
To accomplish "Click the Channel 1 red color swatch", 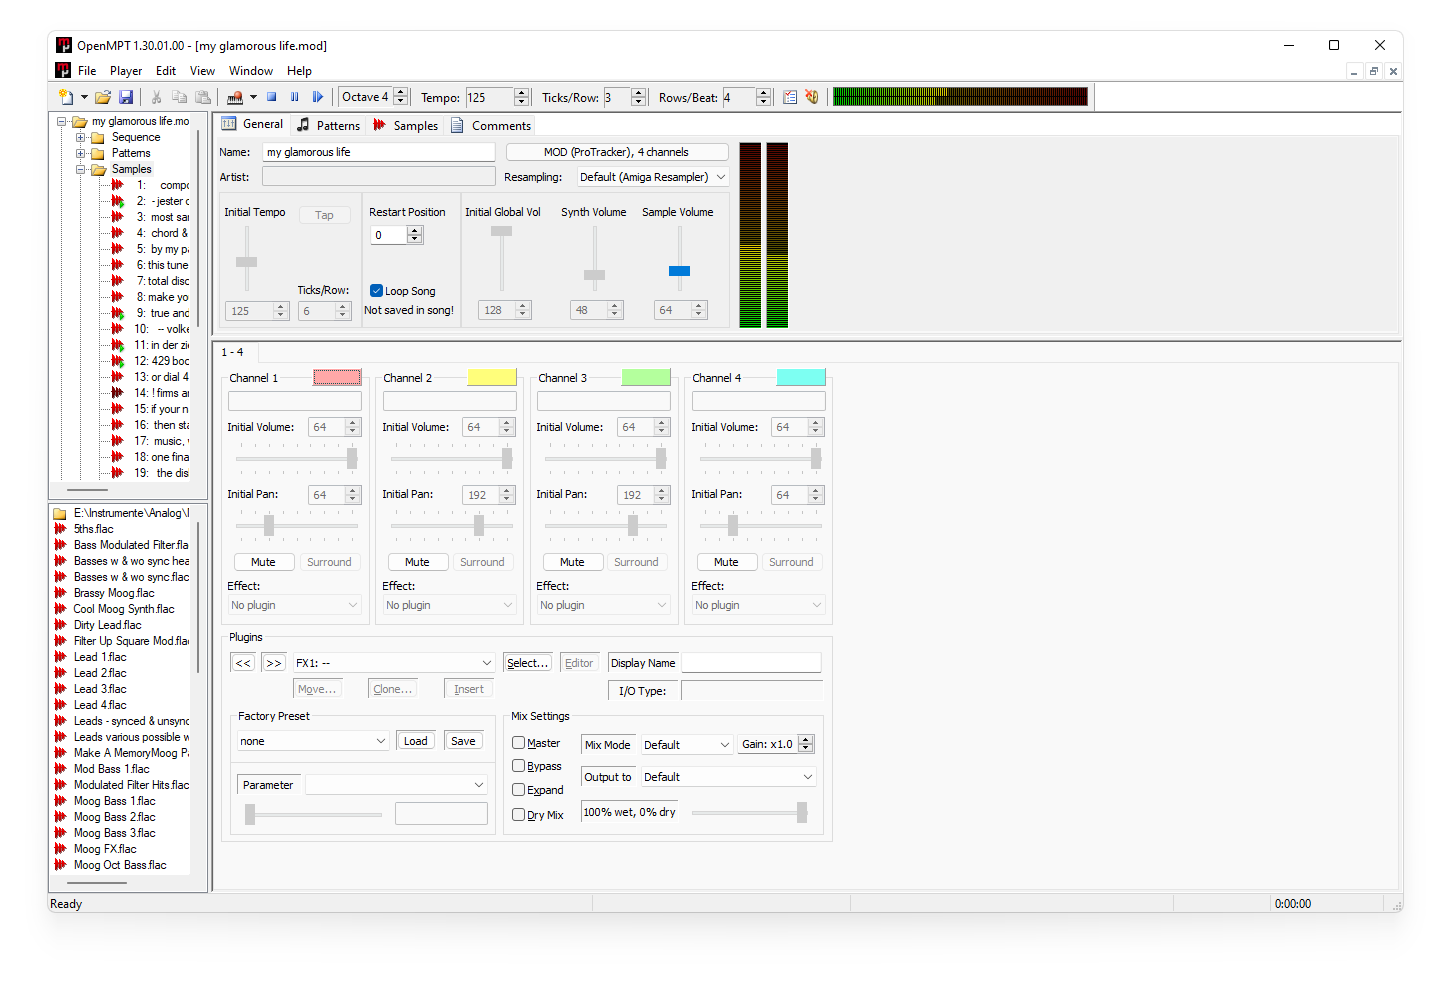I will pos(338,378).
